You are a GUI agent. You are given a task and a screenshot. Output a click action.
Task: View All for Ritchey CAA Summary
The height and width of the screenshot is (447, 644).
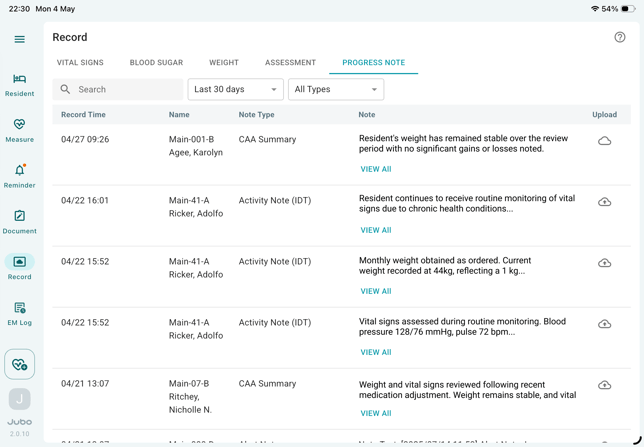(x=376, y=413)
